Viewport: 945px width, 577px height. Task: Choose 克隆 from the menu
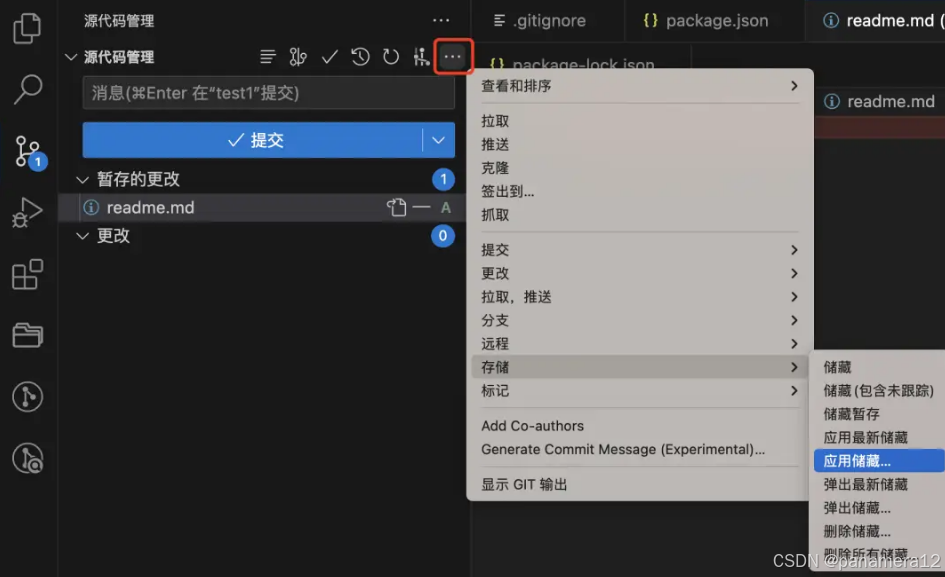click(x=639, y=168)
